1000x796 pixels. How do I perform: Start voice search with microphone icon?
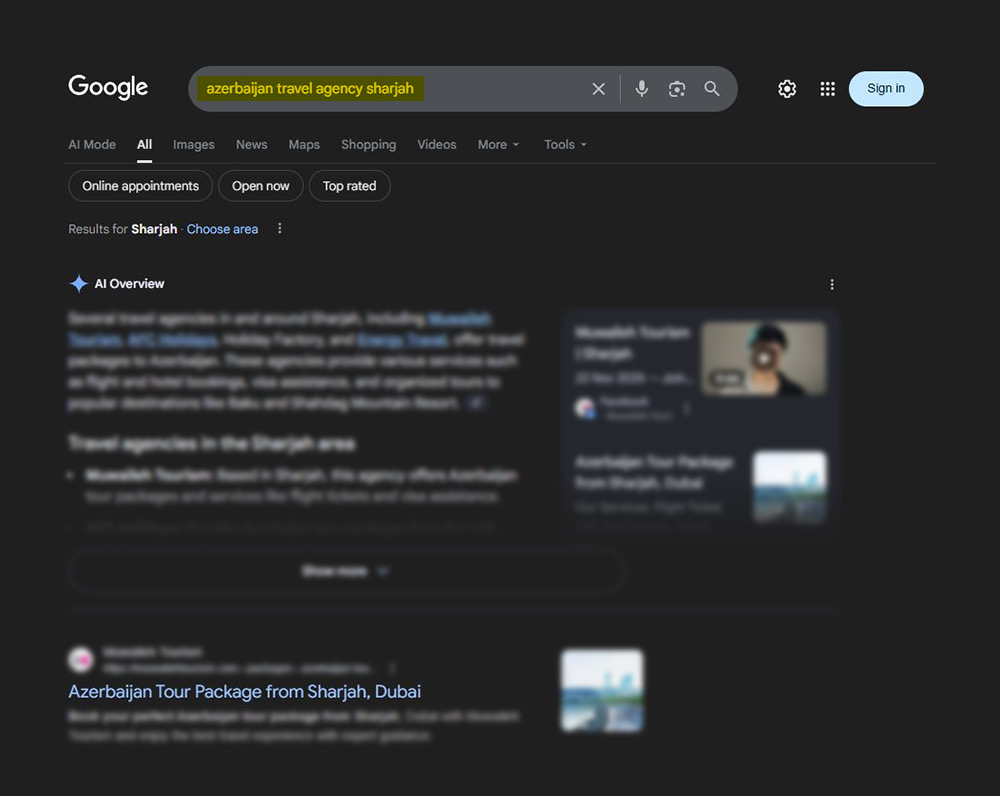point(642,89)
